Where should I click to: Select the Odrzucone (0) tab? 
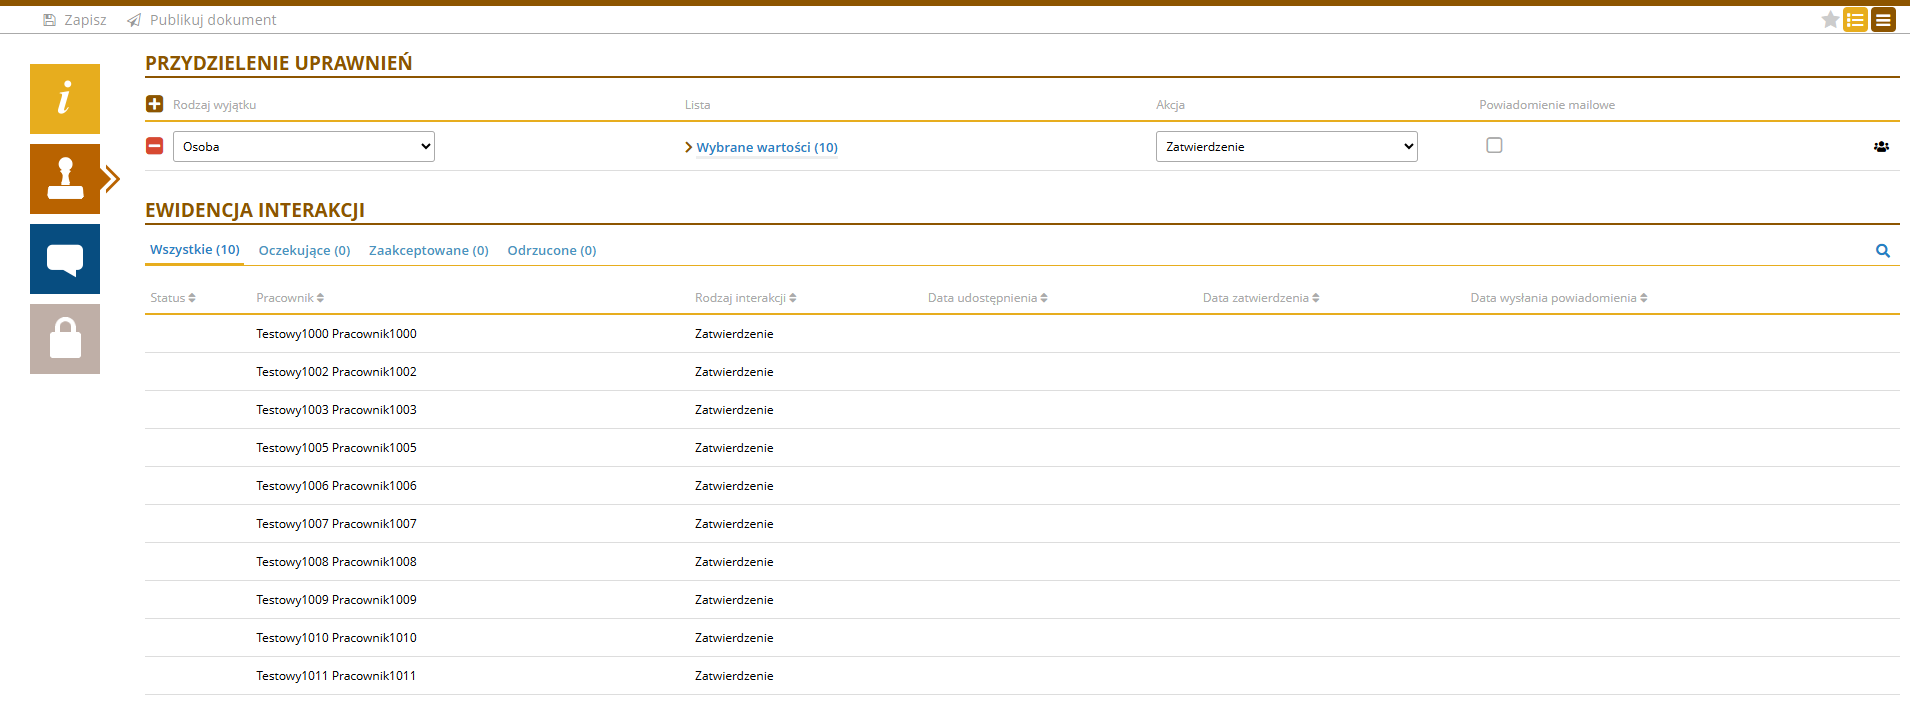tap(552, 250)
